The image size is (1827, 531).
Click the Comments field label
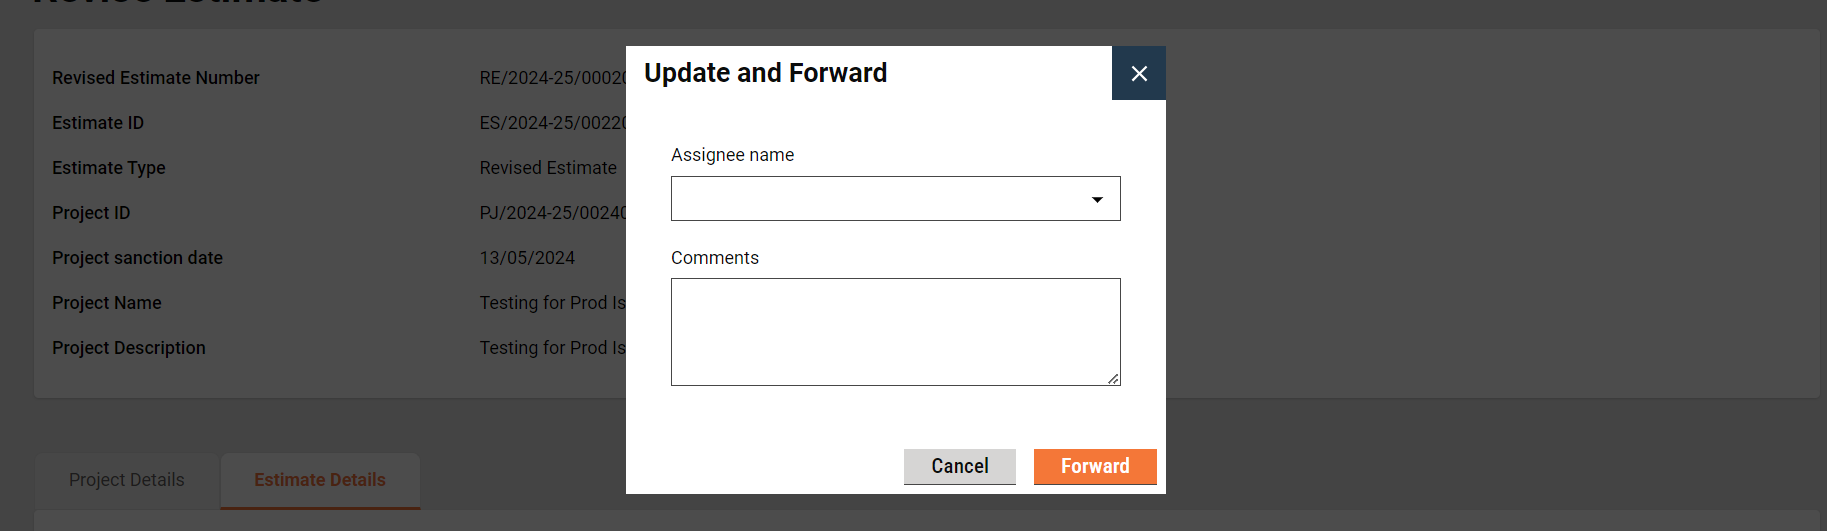coord(714,258)
